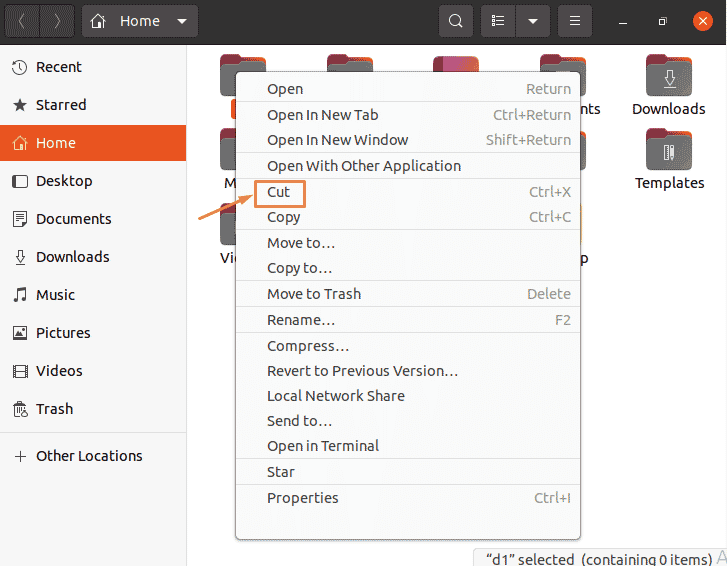This screenshot has height=566, width=727.
Task: Click the back navigation arrow
Action: pyautogui.click(x=22, y=21)
